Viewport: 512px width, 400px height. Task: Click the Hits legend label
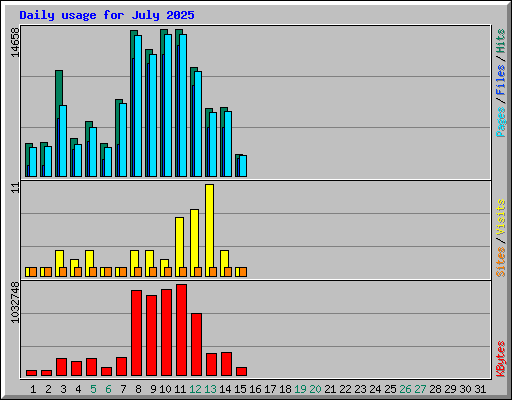click(x=500, y=41)
